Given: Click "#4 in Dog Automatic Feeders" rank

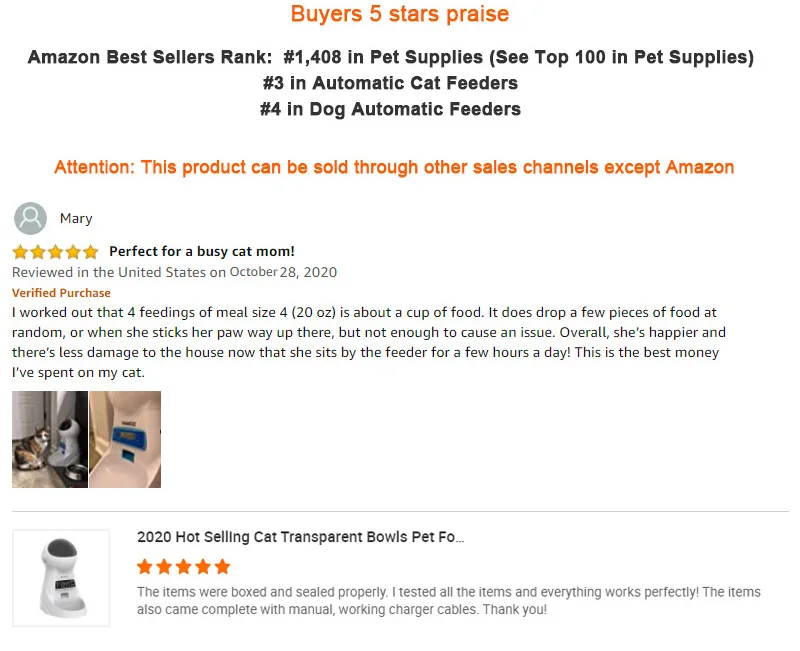Looking at the screenshot, I should 390,109.
